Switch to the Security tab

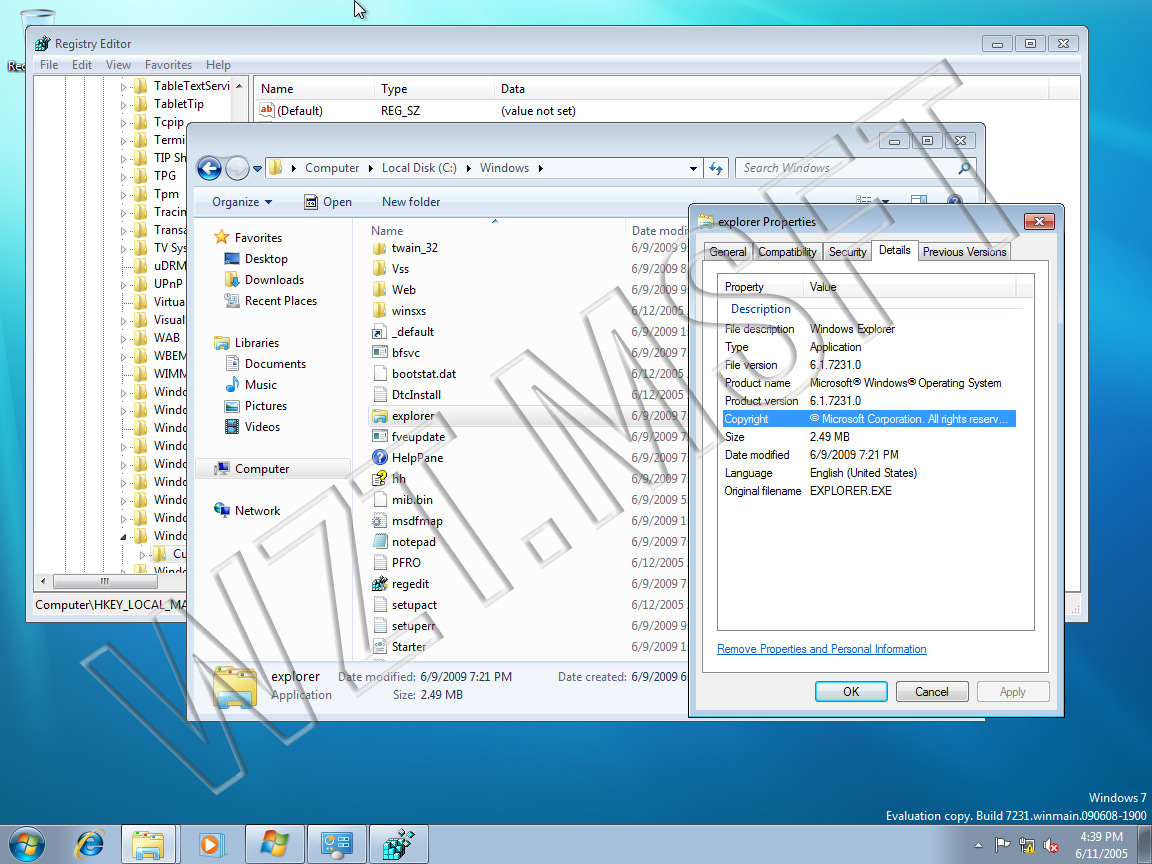pos(847,252)
